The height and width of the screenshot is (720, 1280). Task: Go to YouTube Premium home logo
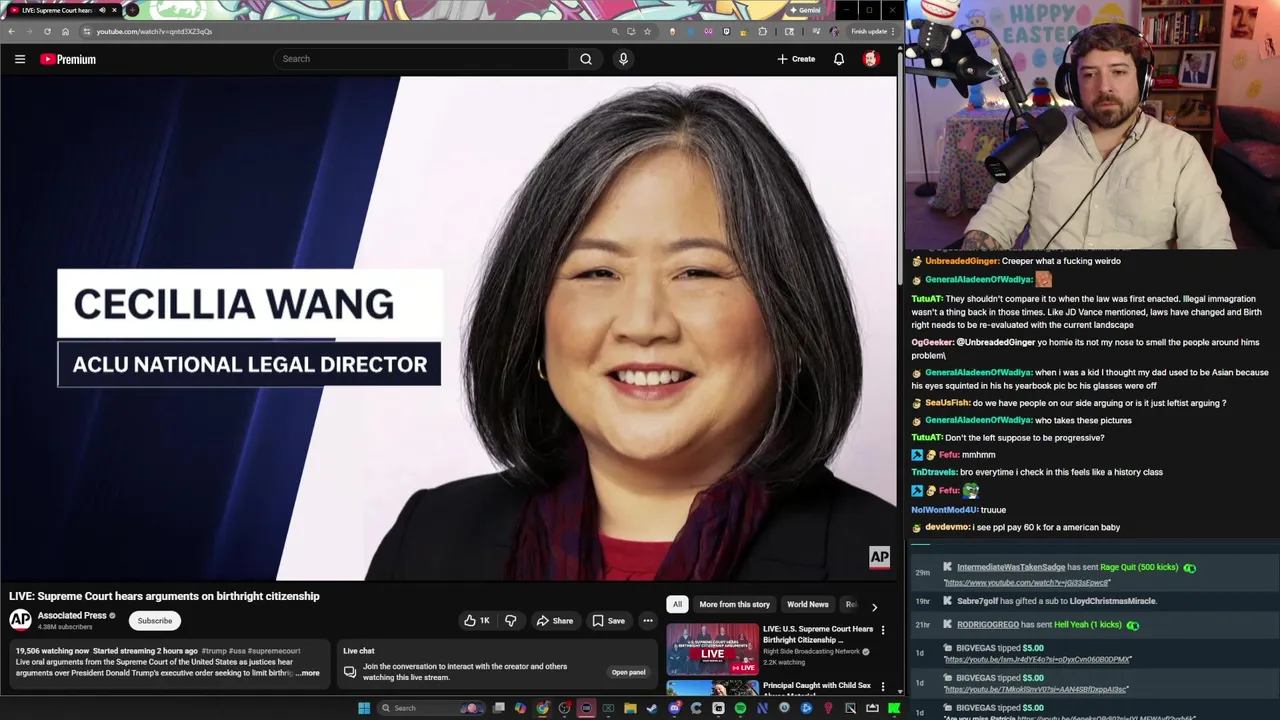[68, 59]
